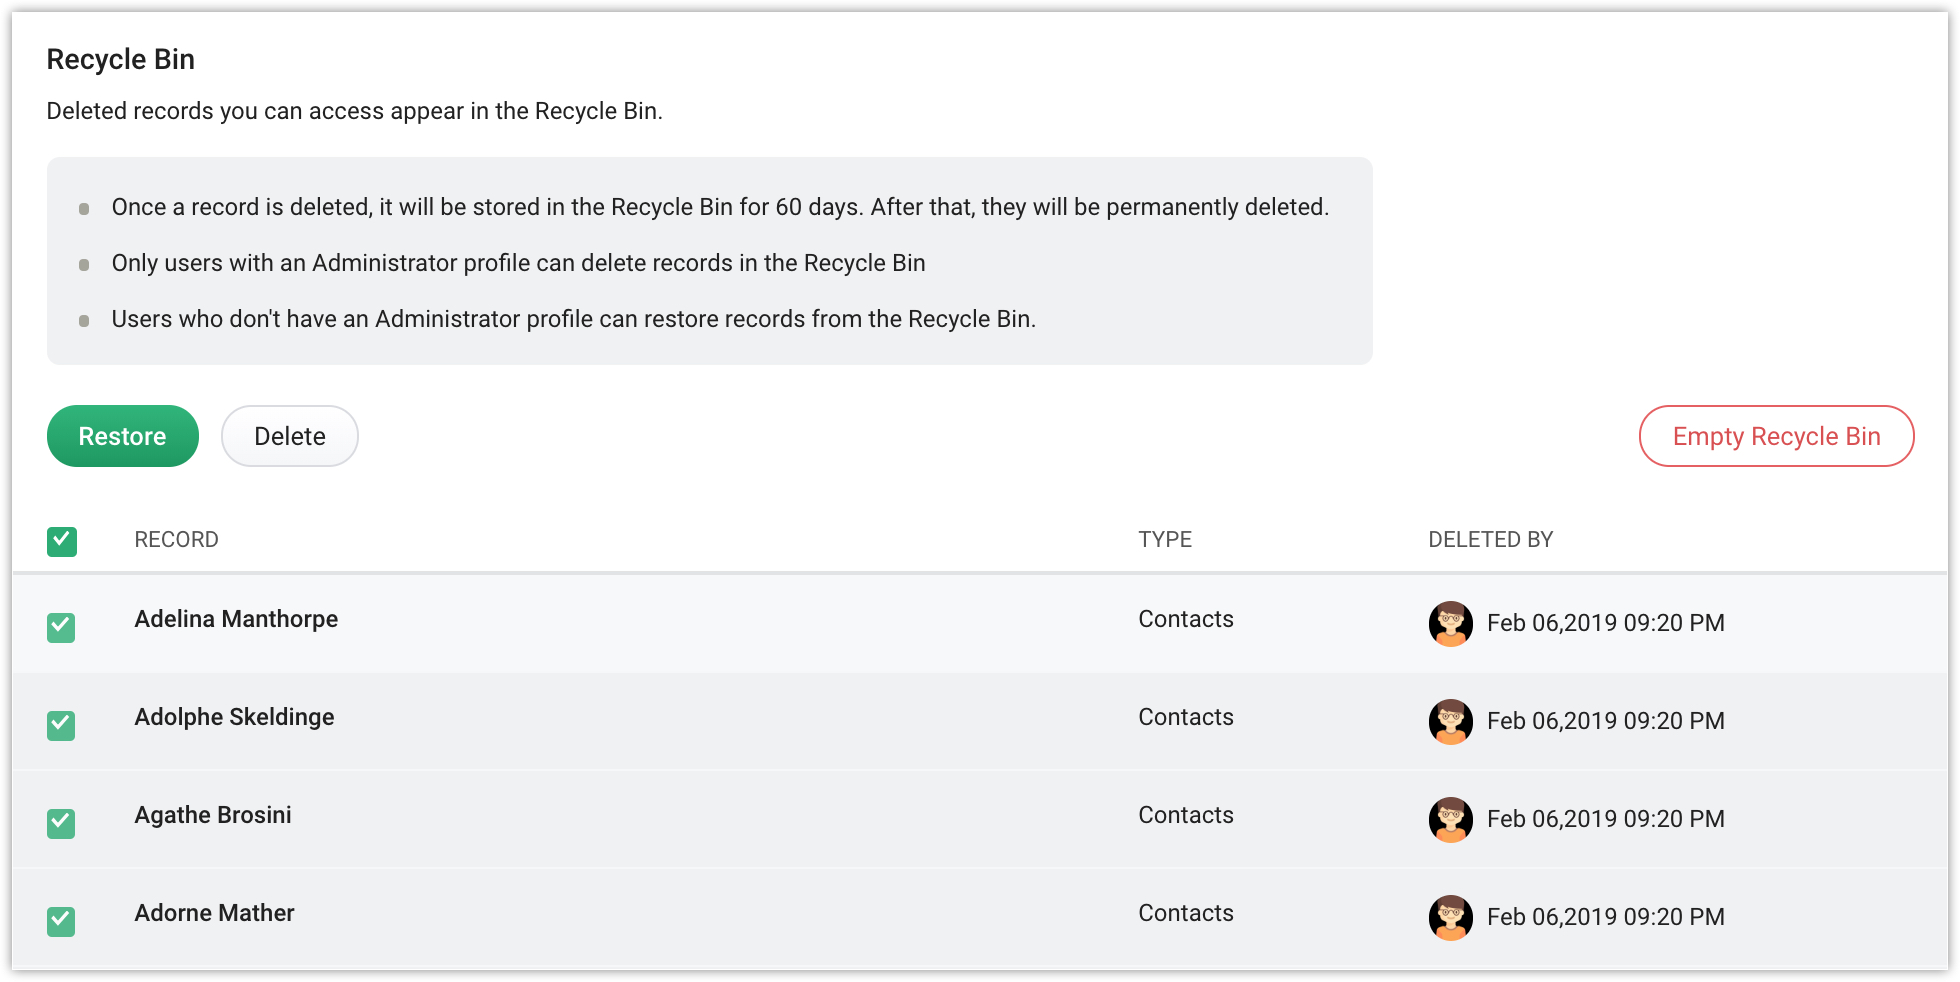Click the Empty Recycle Bin button

(1776, 436)
